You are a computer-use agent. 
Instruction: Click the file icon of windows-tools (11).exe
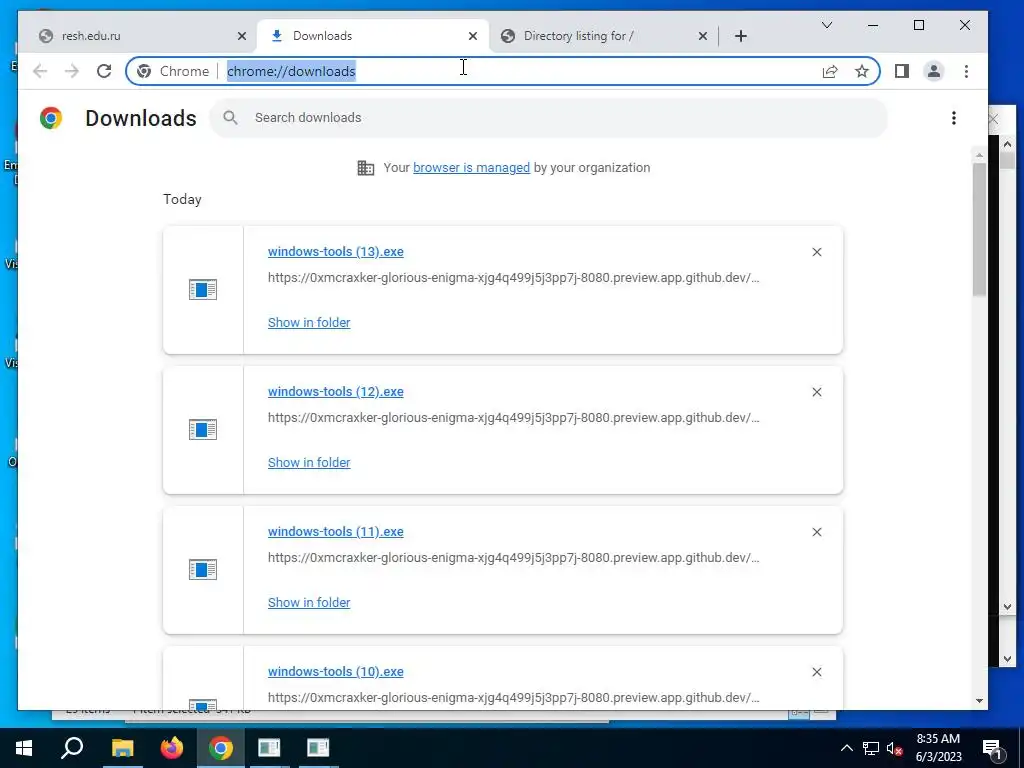202,569
